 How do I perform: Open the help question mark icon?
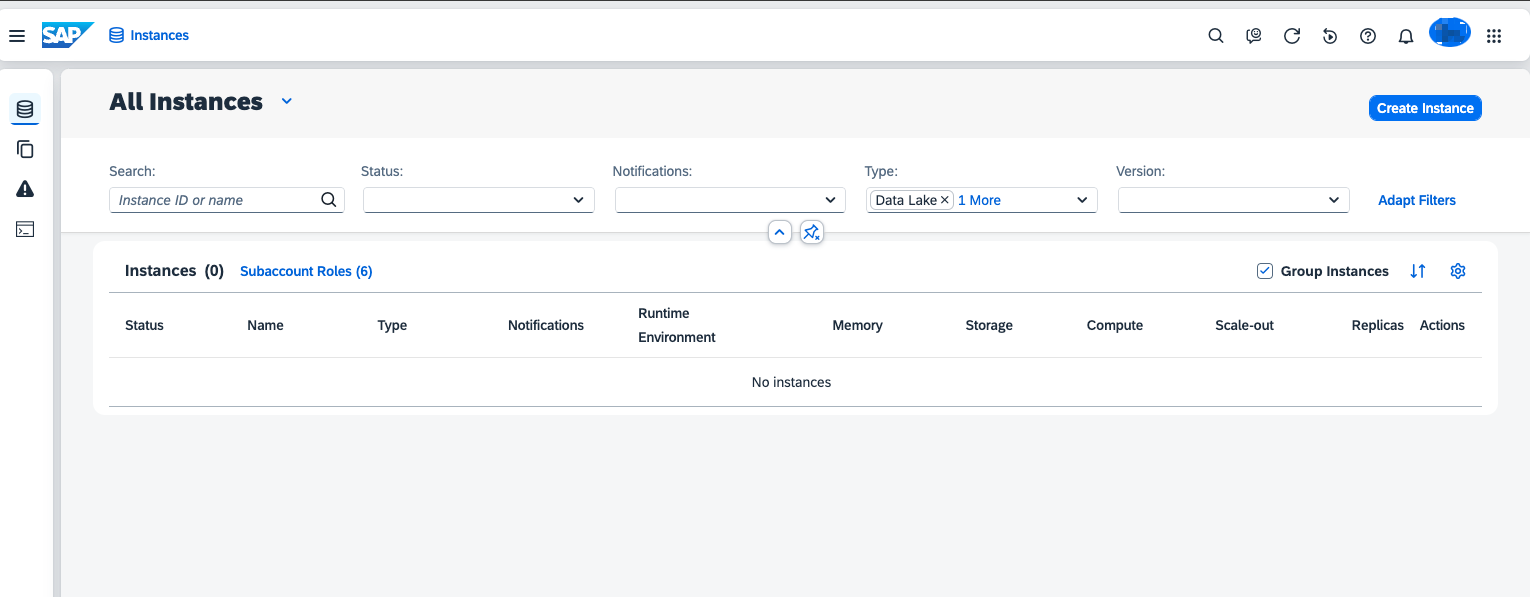(1368, 36)
